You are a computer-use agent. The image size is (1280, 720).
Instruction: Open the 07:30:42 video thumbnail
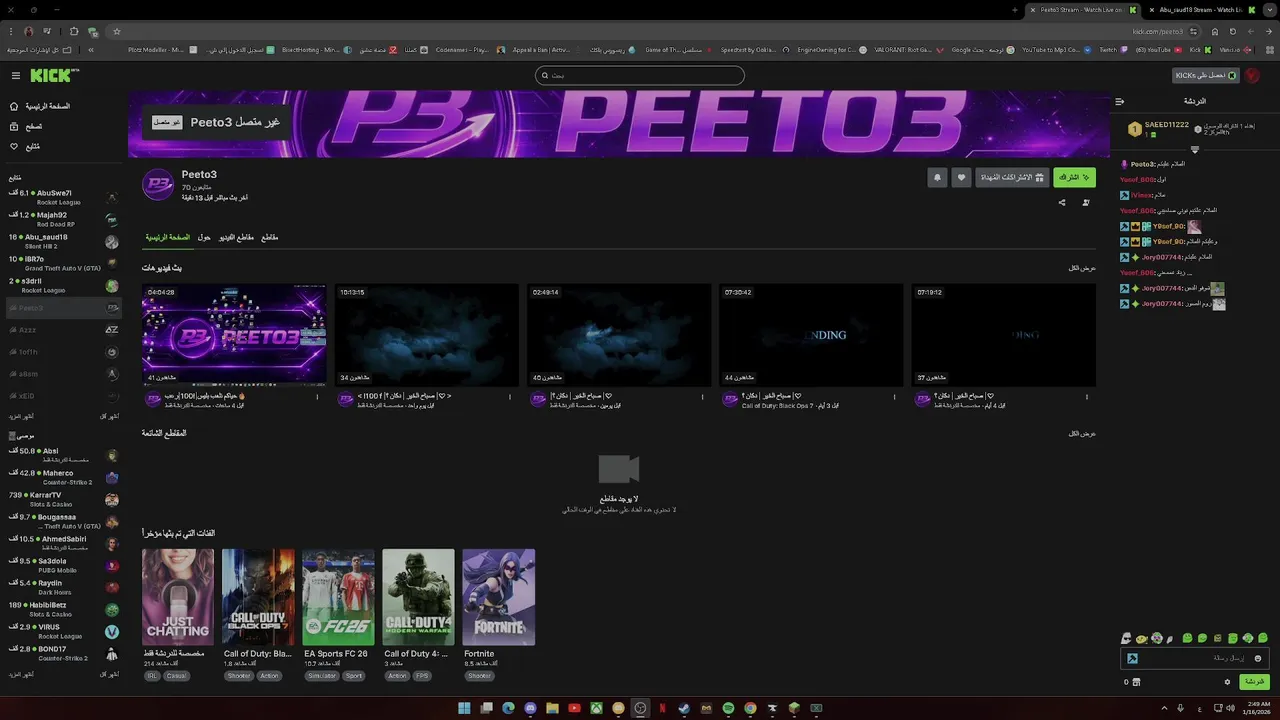coord(811,335)
